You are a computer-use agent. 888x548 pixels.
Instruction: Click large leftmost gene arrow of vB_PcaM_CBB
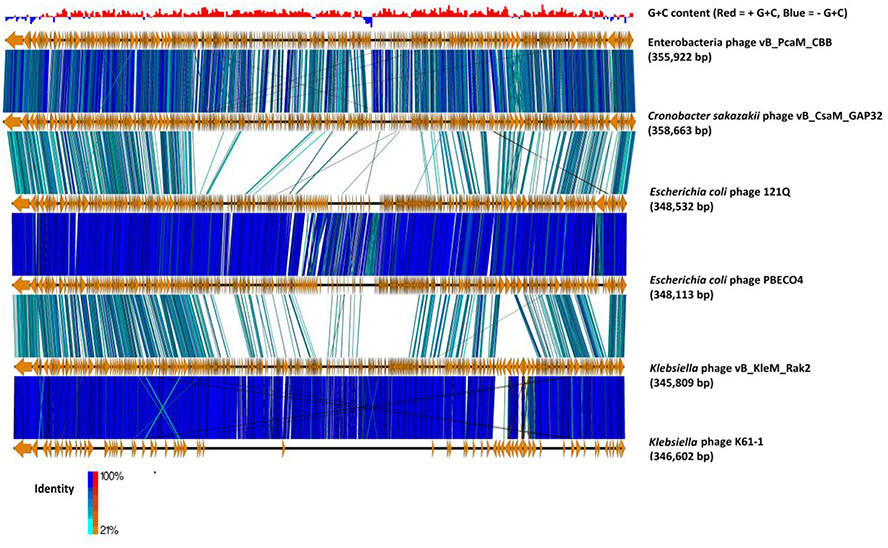pos(14,40)
